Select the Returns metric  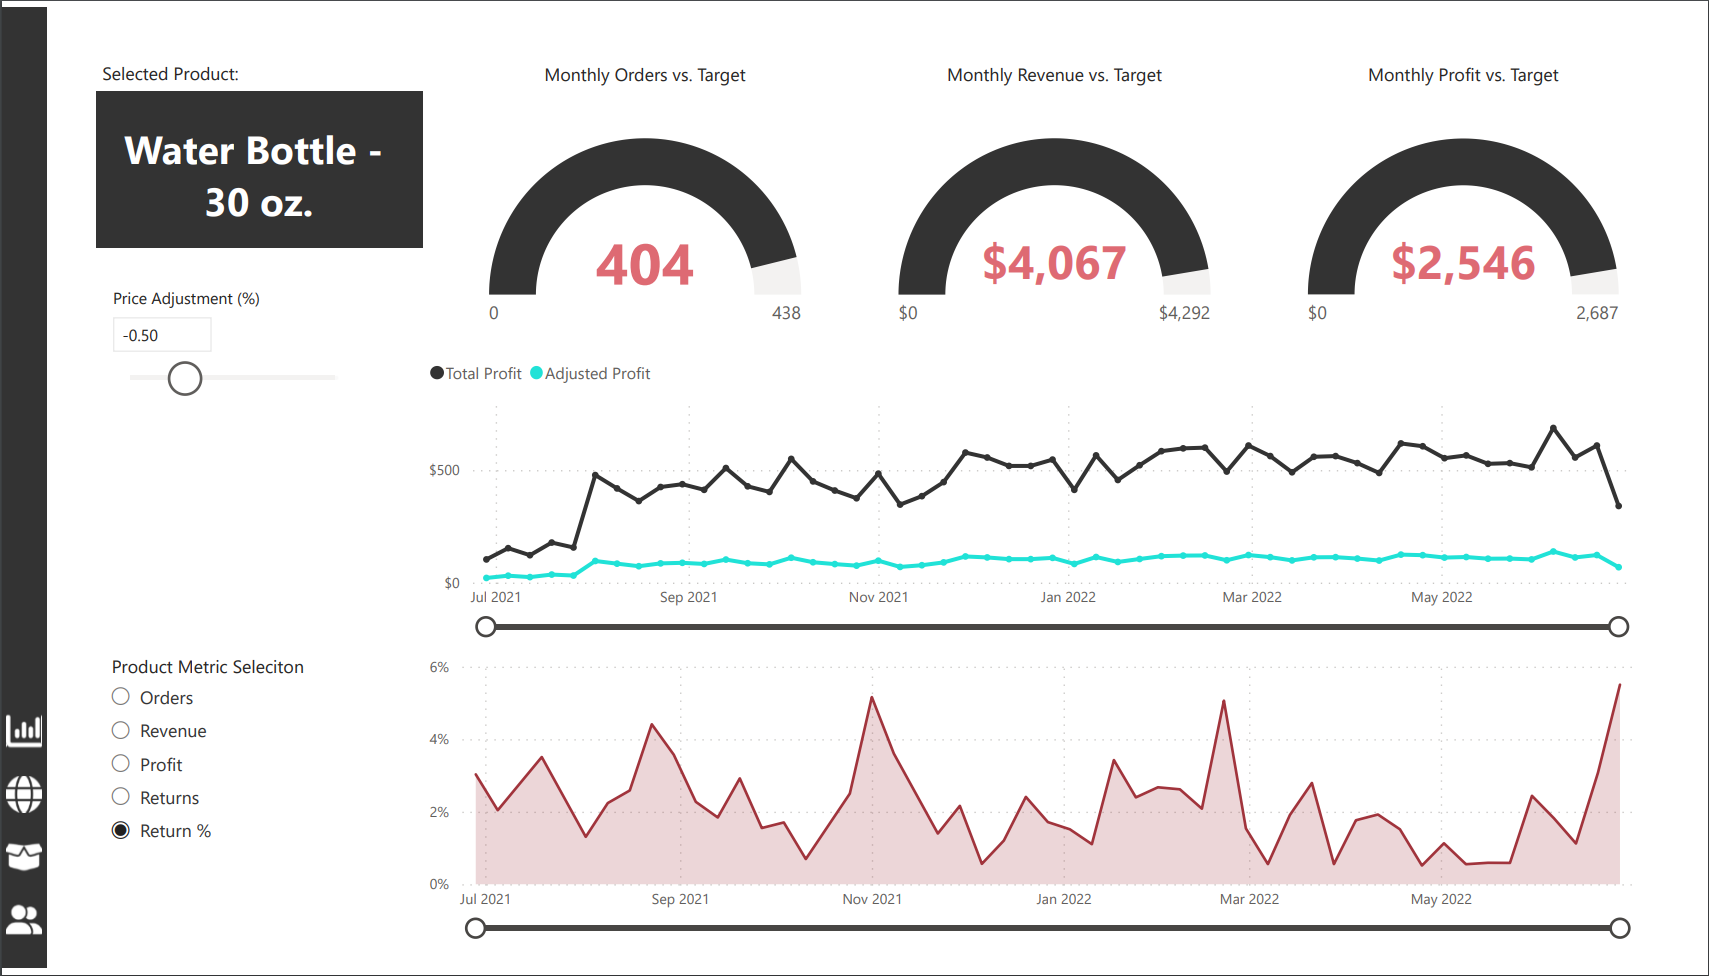121,797
